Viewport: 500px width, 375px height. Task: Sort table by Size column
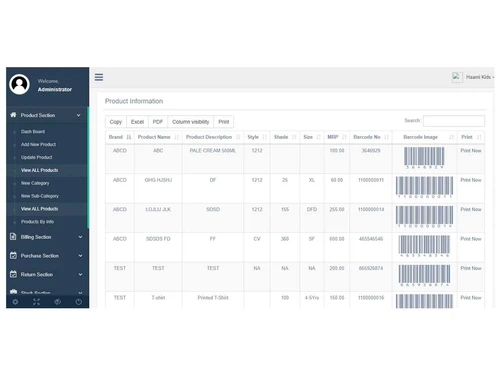coord(312,137)
